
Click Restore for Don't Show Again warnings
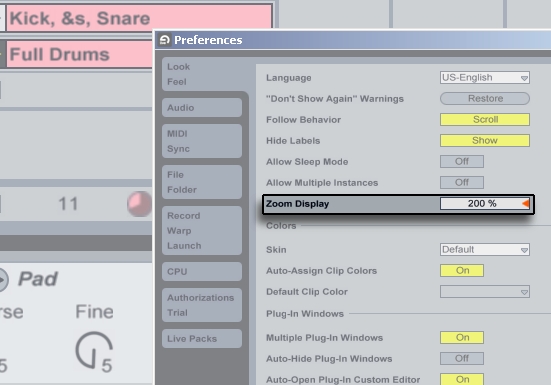[x=485, y=98]
